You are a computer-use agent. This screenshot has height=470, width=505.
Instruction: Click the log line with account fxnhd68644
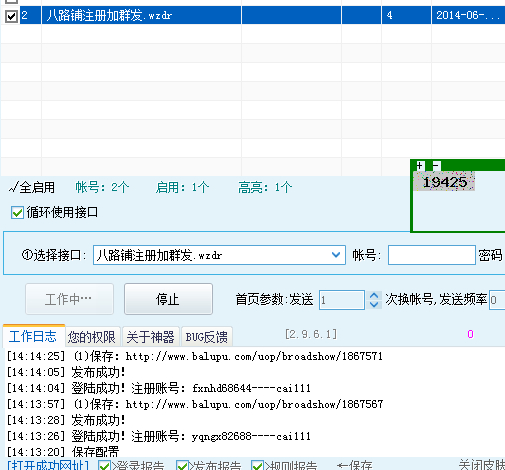point(159,388)
